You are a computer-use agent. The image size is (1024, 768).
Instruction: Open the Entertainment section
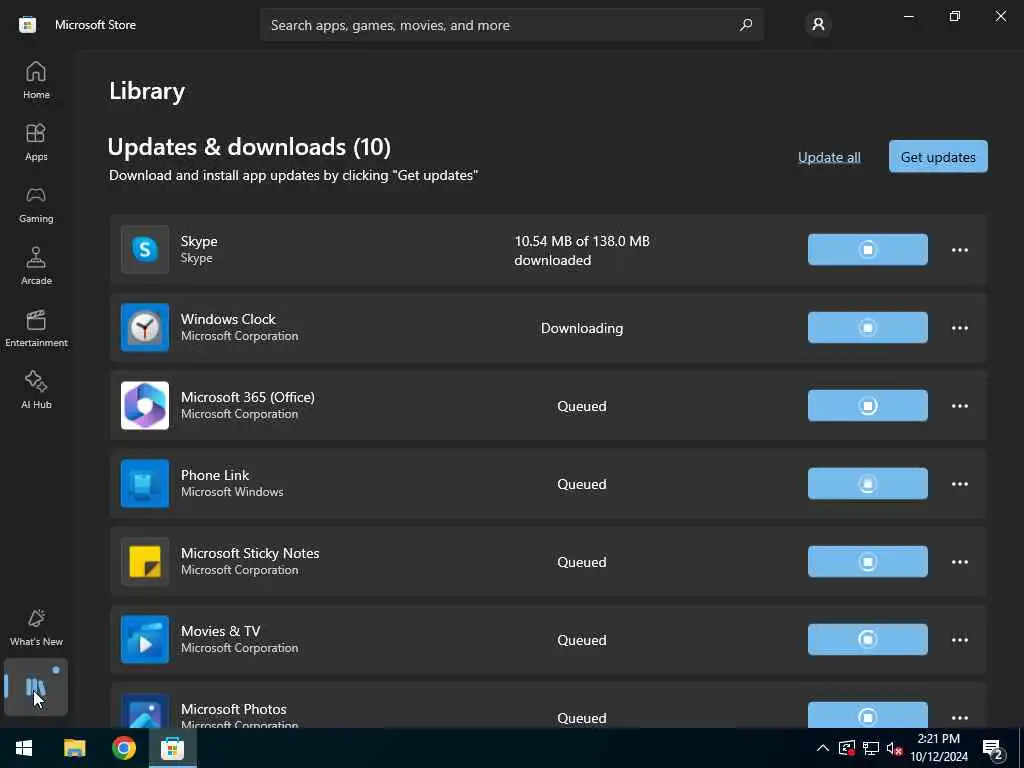click(x=36, y=328)
